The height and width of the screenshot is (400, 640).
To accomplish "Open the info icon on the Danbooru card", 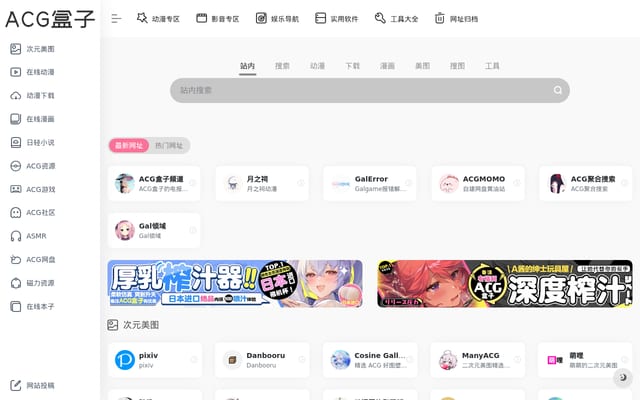I will (x=302, y=360).
